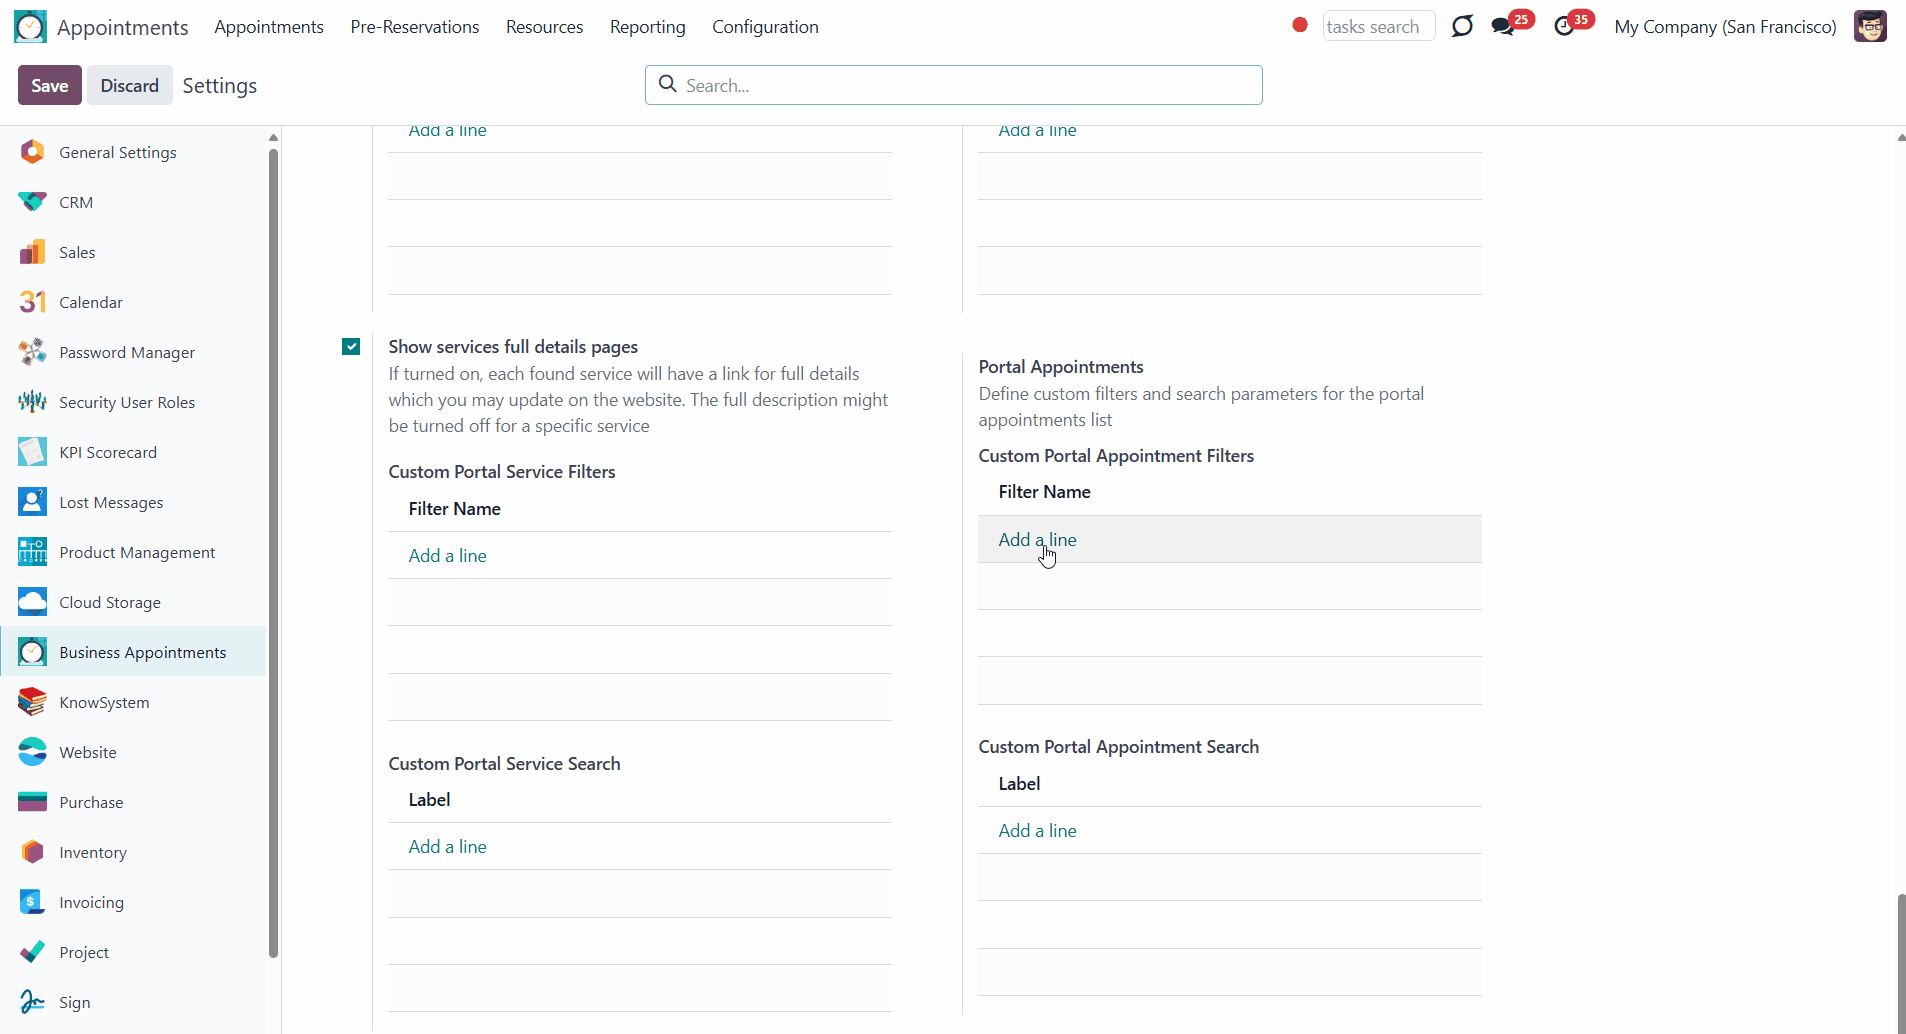Screen dimensions: 1906x1034
Task: Uncheck Show services full details pages
Action: tap(351, 347)
